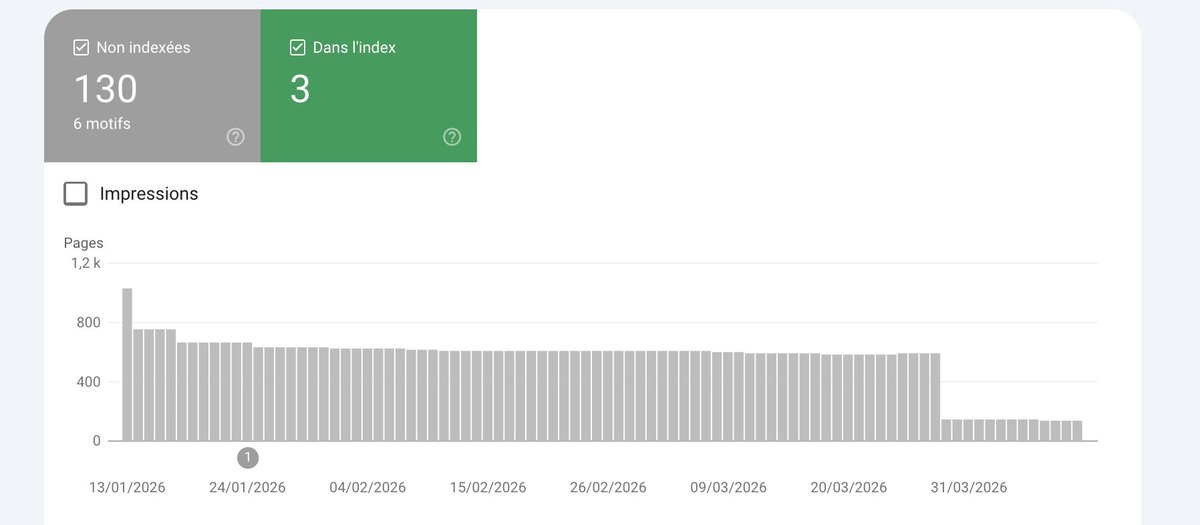Click the Impressions label text
This screenshot has width=1200, height=525.
point(149,194)
